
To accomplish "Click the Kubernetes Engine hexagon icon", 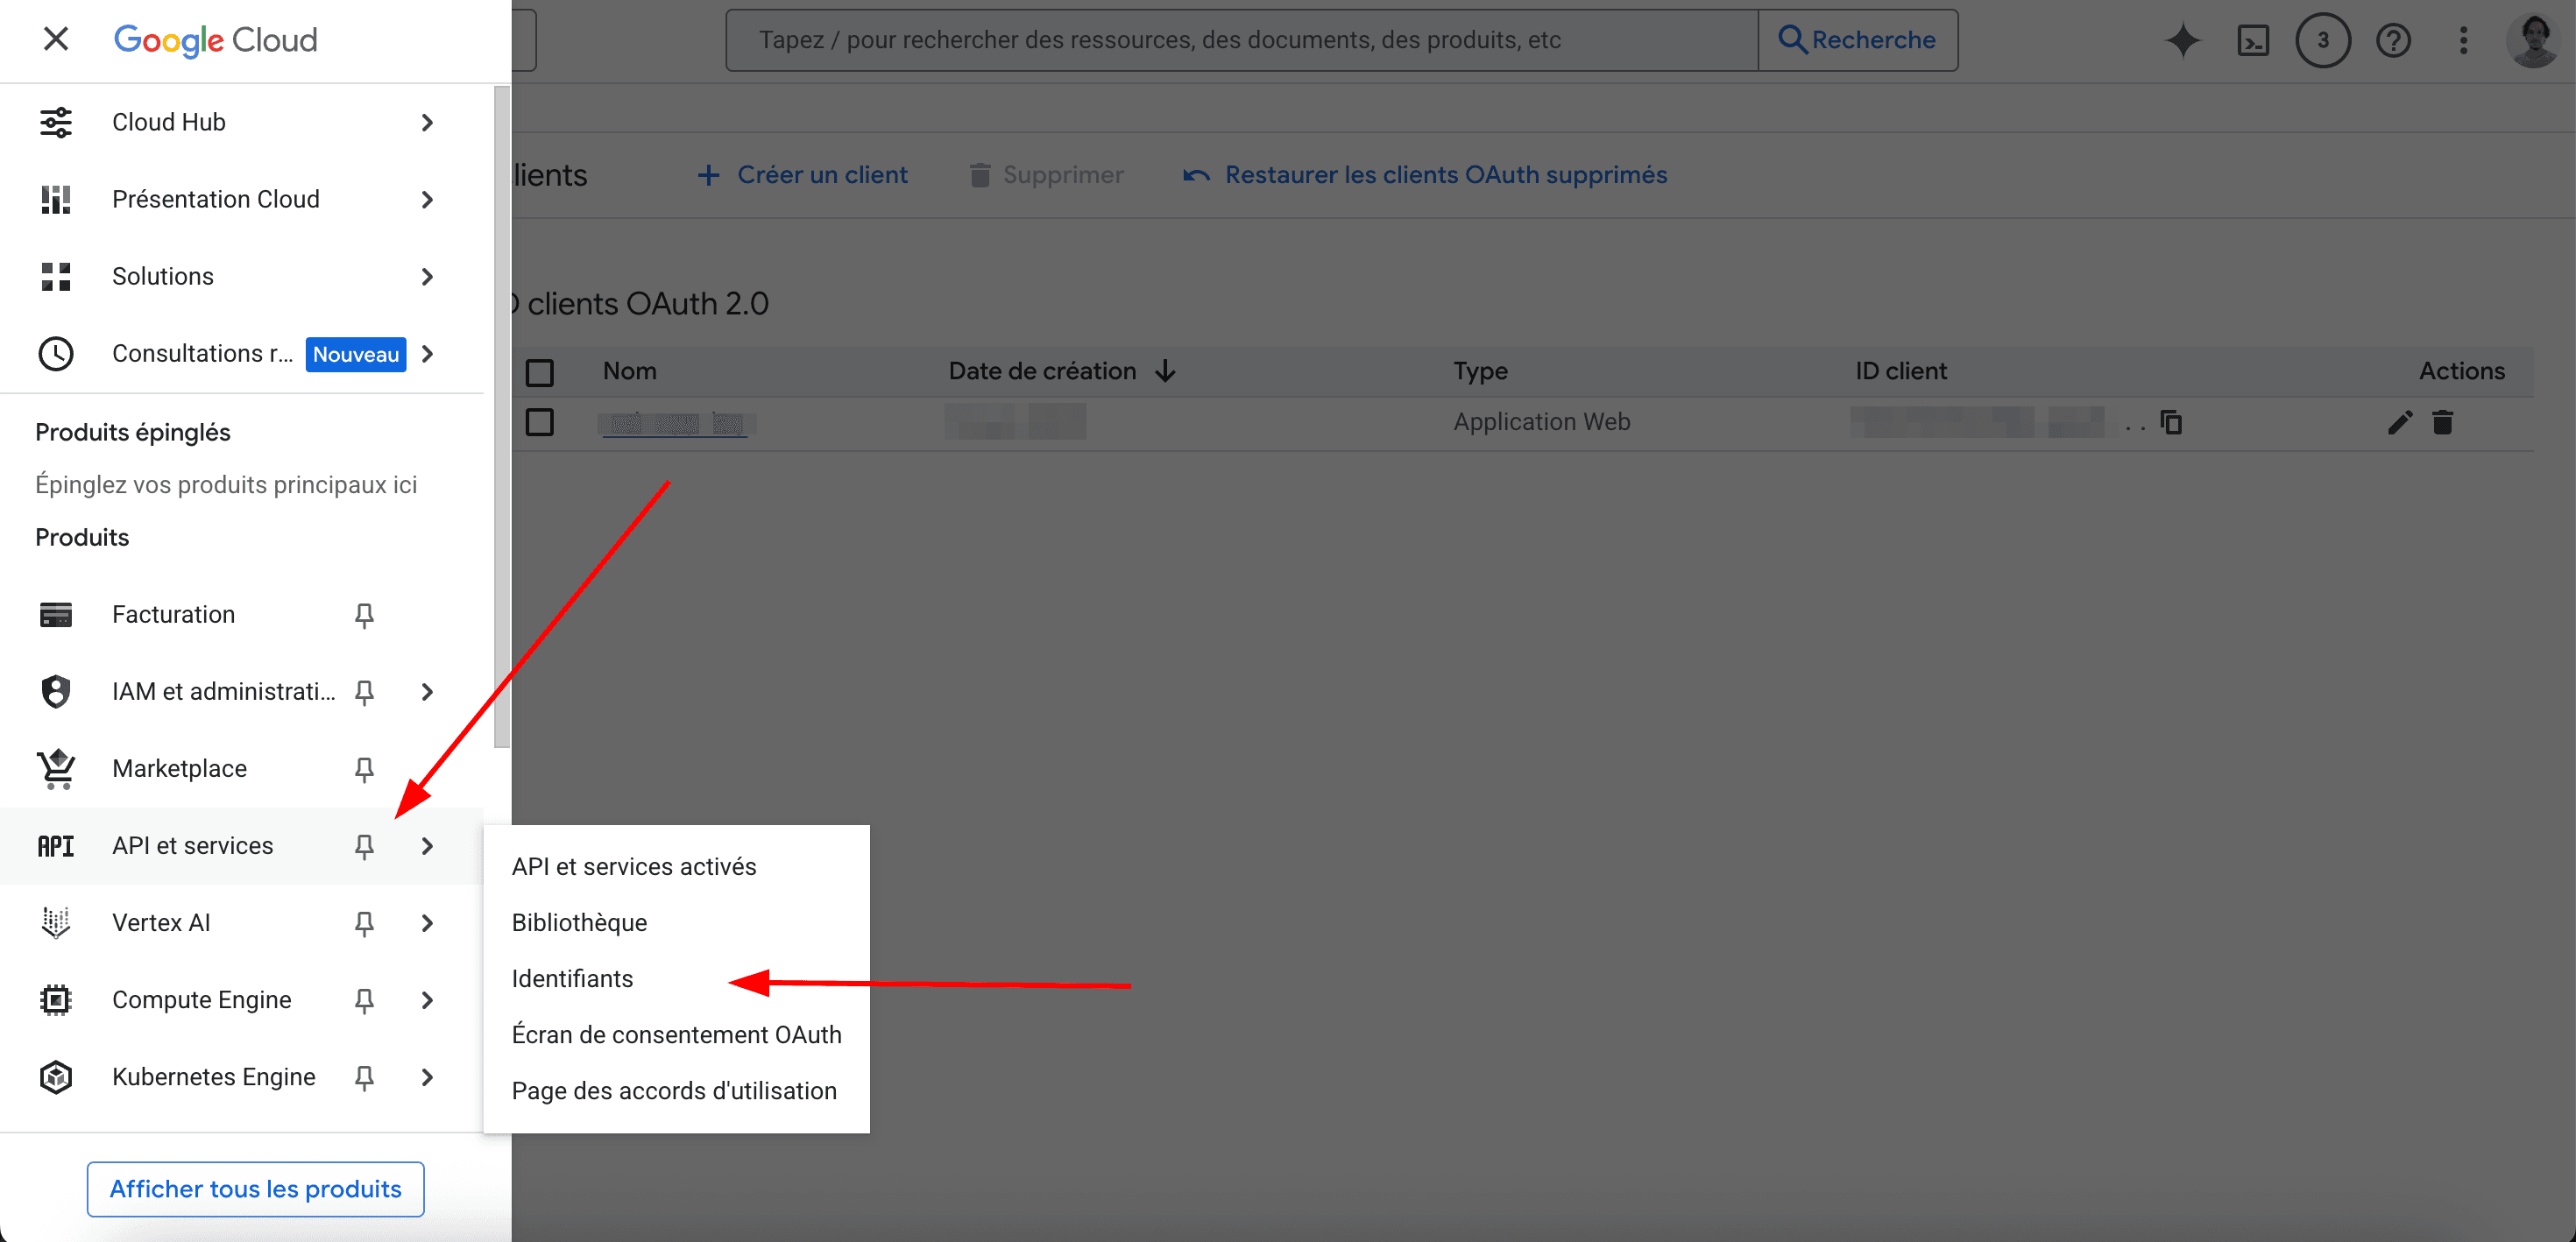I will (x=56, y=1076).
